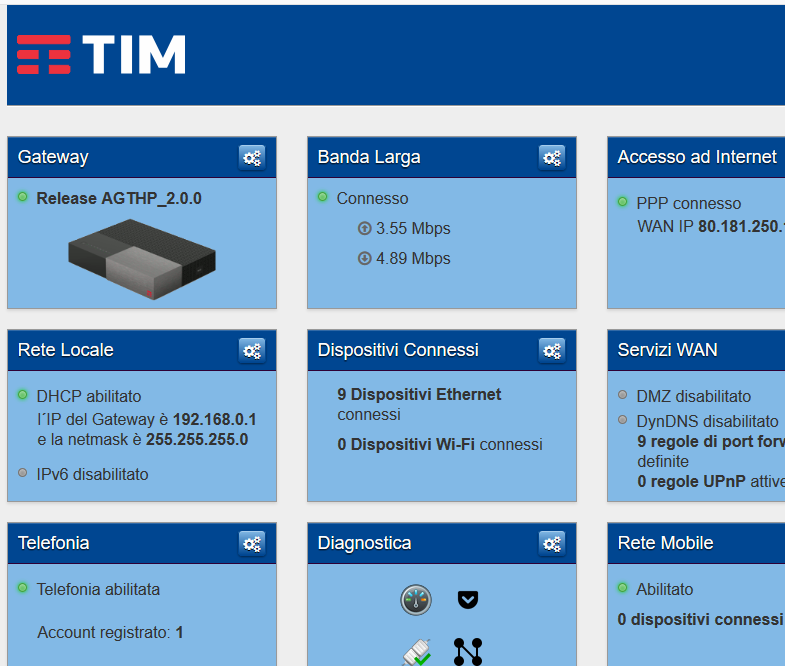Open the Telefonia card title
The height and width of the screenshot is (666, 785).
pyautogui.click(x=54, y=543)
